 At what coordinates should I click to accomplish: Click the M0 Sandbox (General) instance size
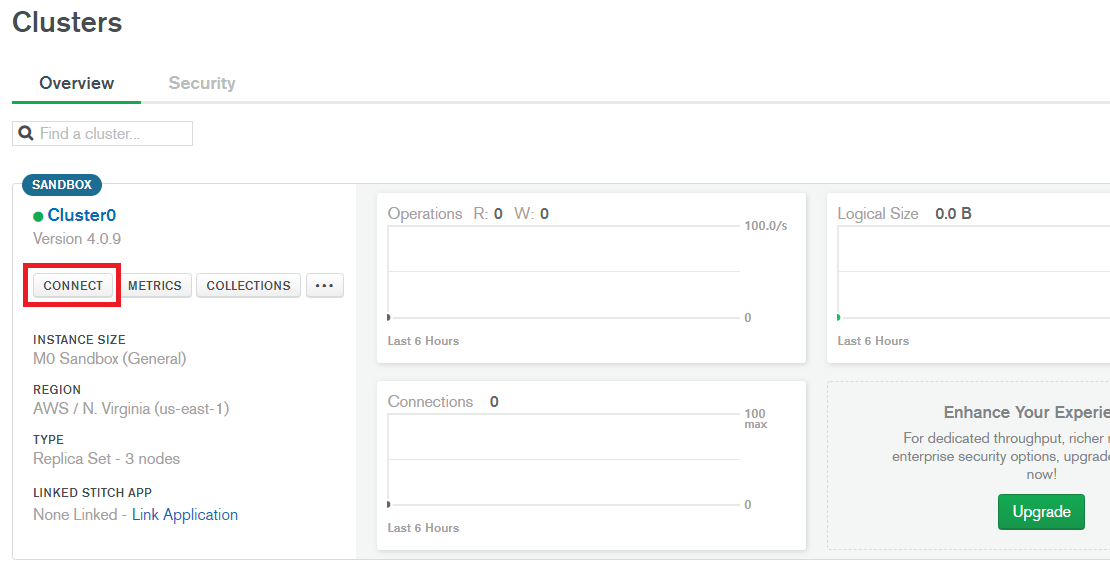pos(110,359)
